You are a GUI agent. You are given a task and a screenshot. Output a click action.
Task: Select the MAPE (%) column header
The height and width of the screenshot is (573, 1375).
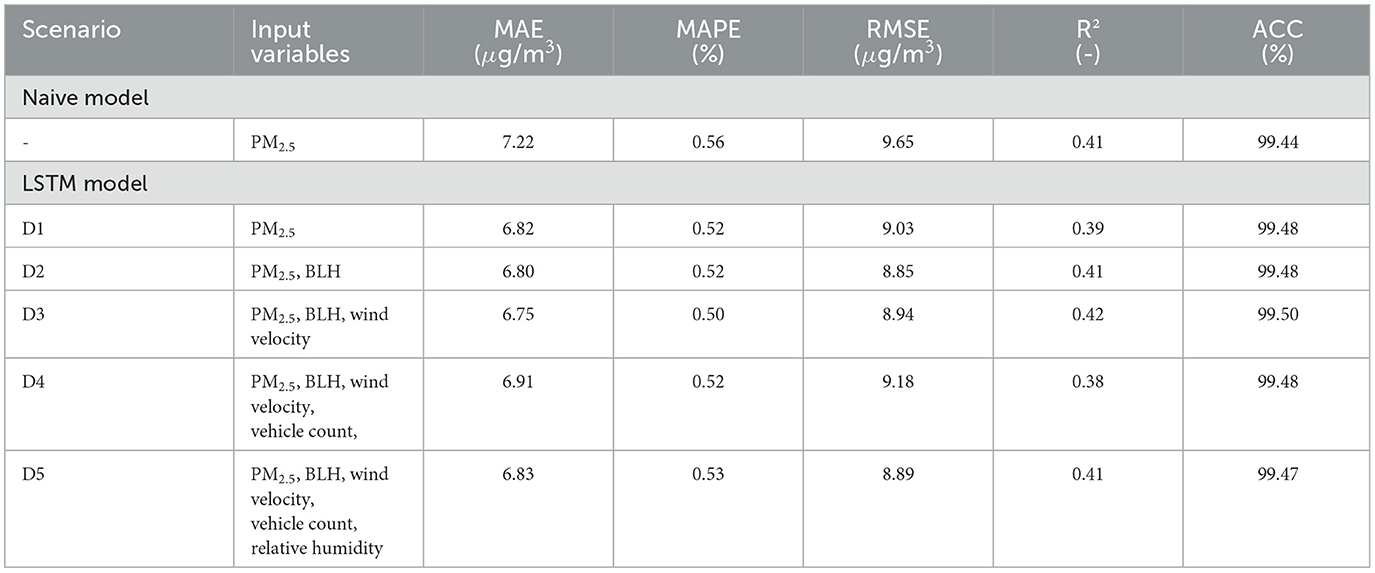[708, 41]
